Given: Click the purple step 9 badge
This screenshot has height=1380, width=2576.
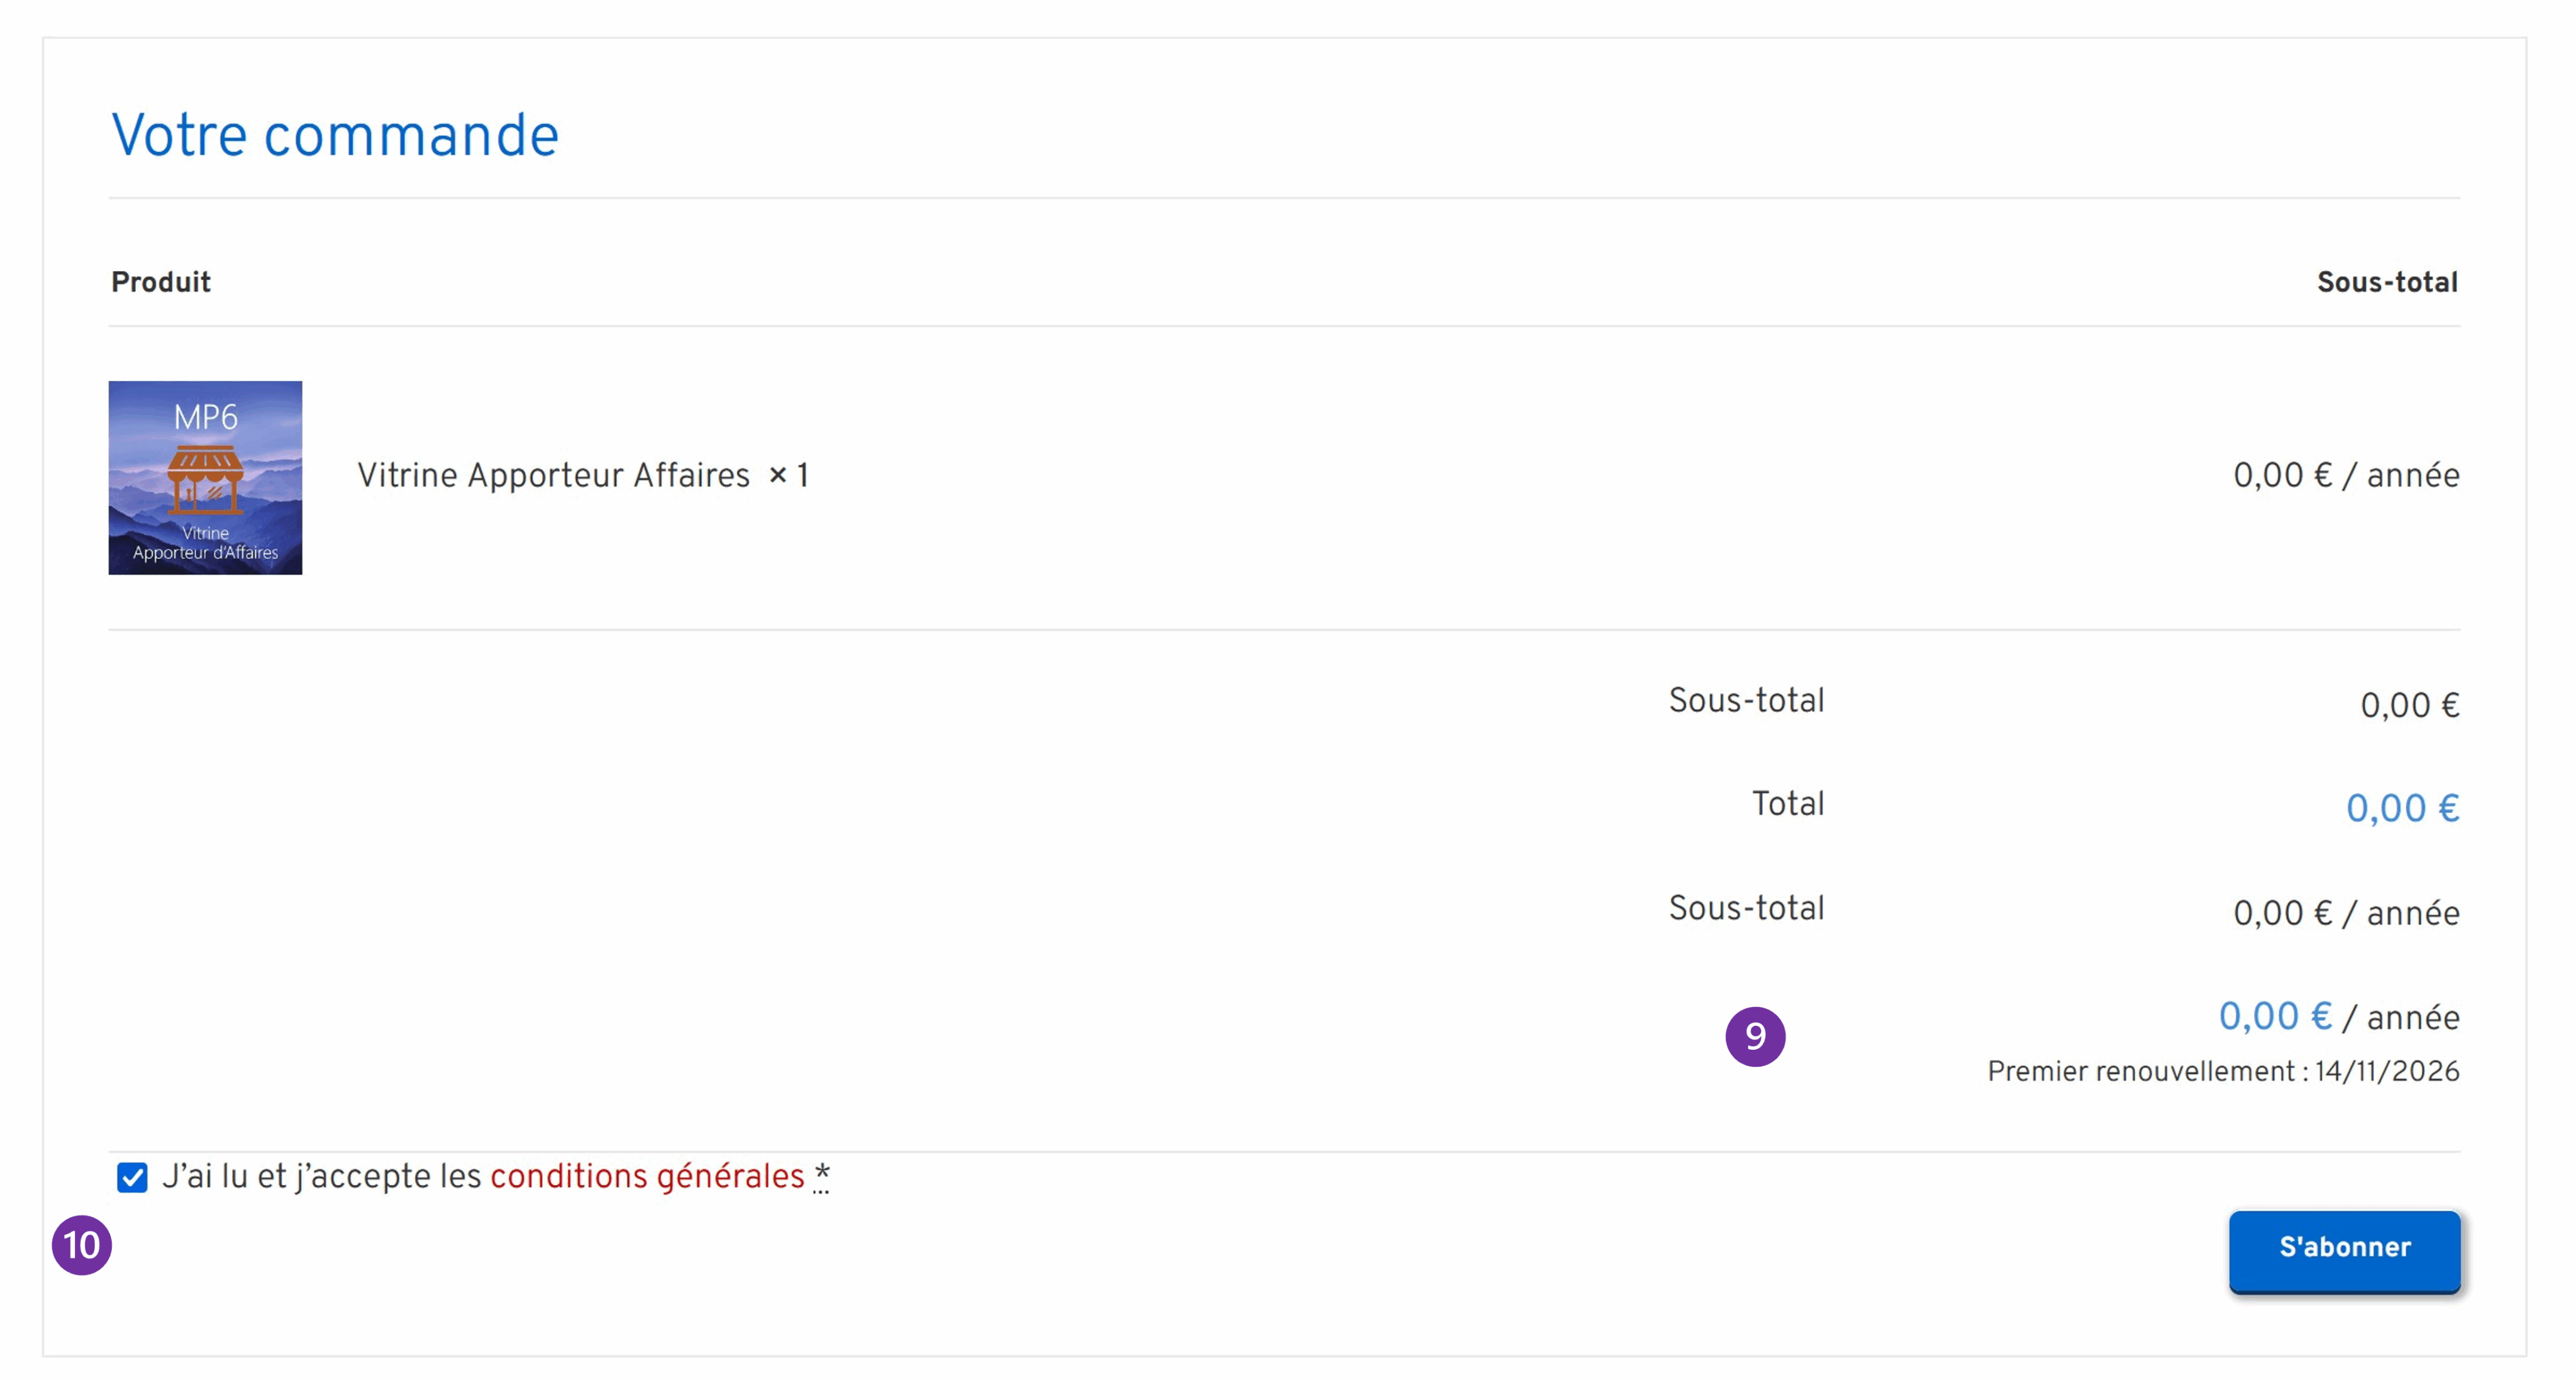Looking at the screenshot, I should pos(1754,1037).
